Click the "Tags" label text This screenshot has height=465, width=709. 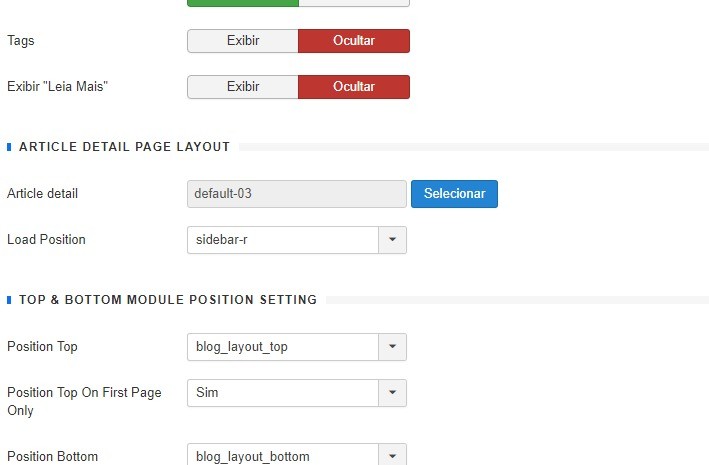20,41
